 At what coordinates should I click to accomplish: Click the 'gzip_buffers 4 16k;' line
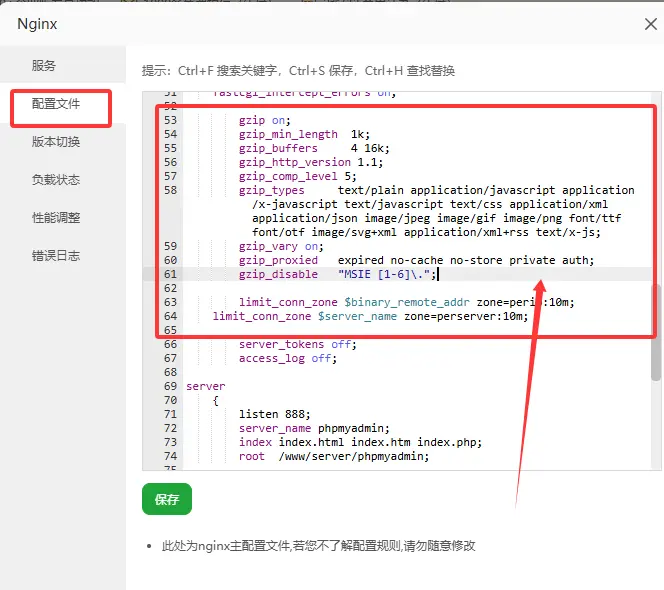click(314, 148)
